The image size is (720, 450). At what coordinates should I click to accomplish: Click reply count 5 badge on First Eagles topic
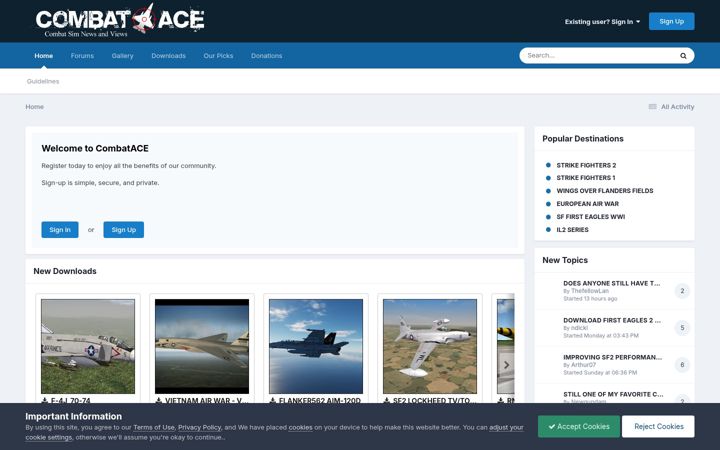(682, 328)
